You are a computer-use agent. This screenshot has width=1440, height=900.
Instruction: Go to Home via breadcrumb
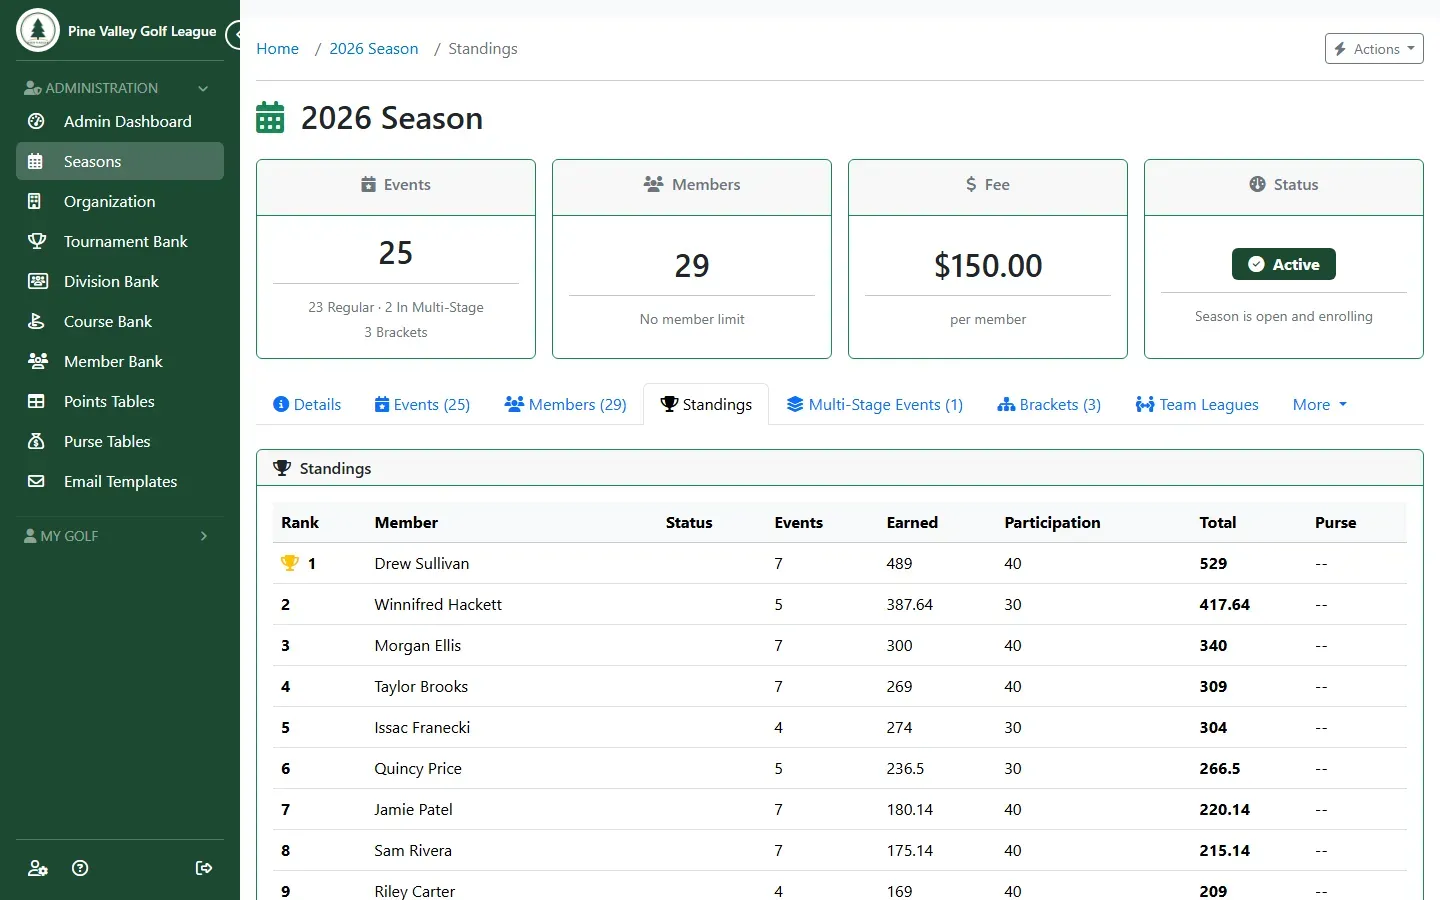pos(277,49)
